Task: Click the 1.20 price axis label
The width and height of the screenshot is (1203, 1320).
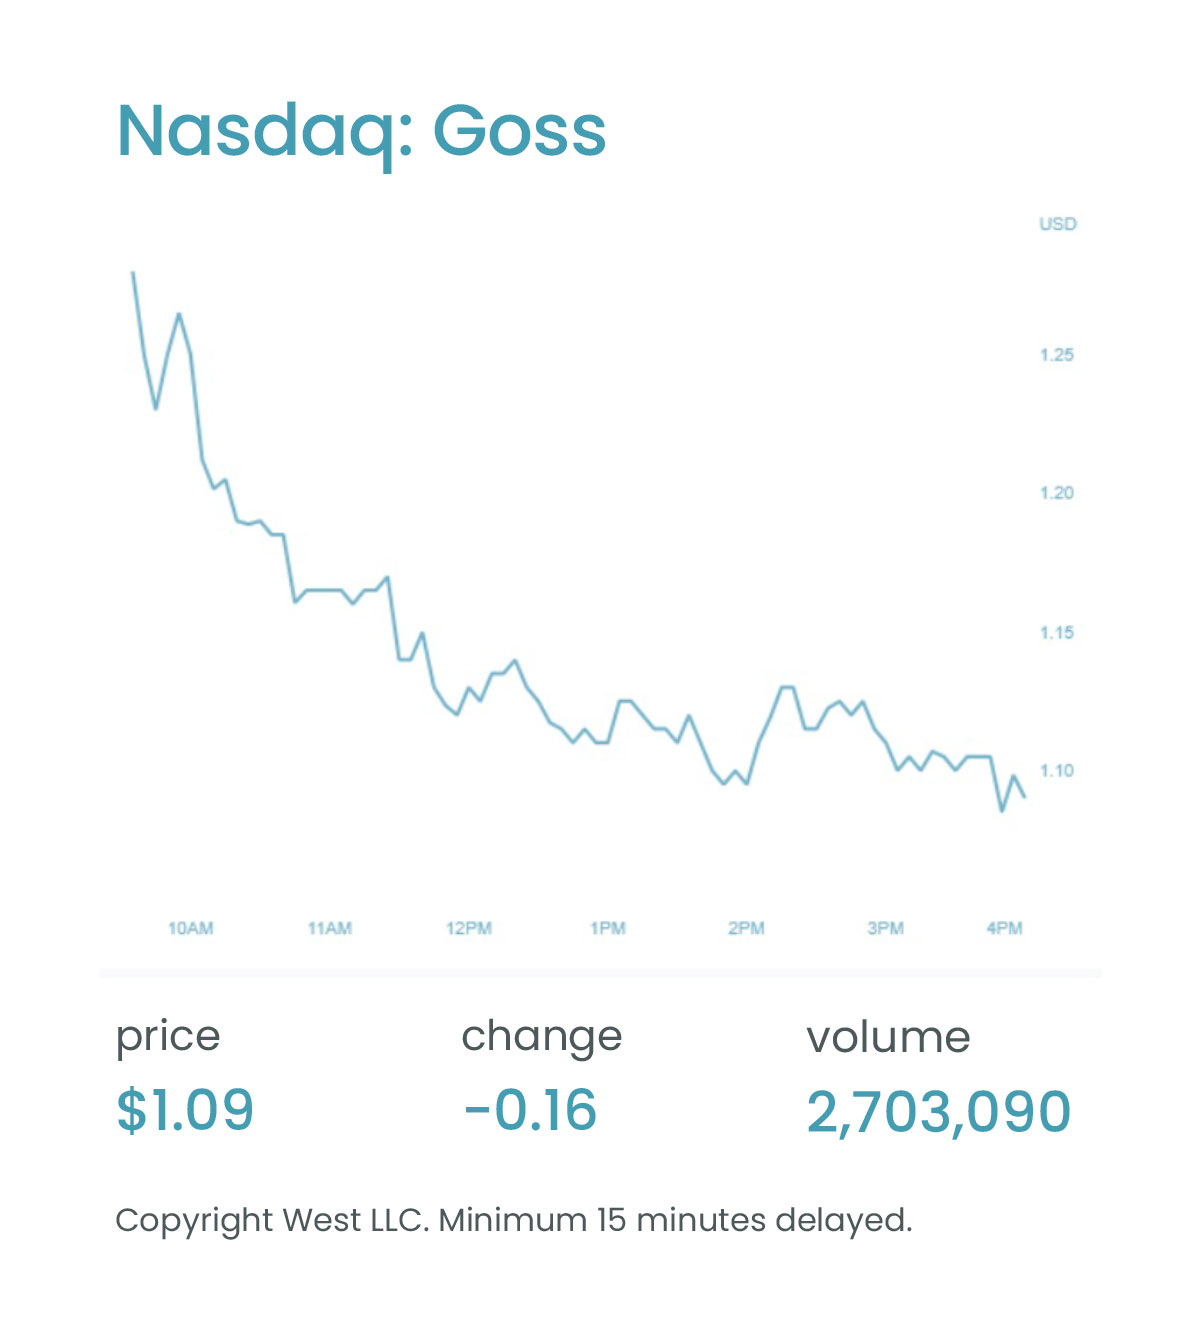Action: (1056, 493)
